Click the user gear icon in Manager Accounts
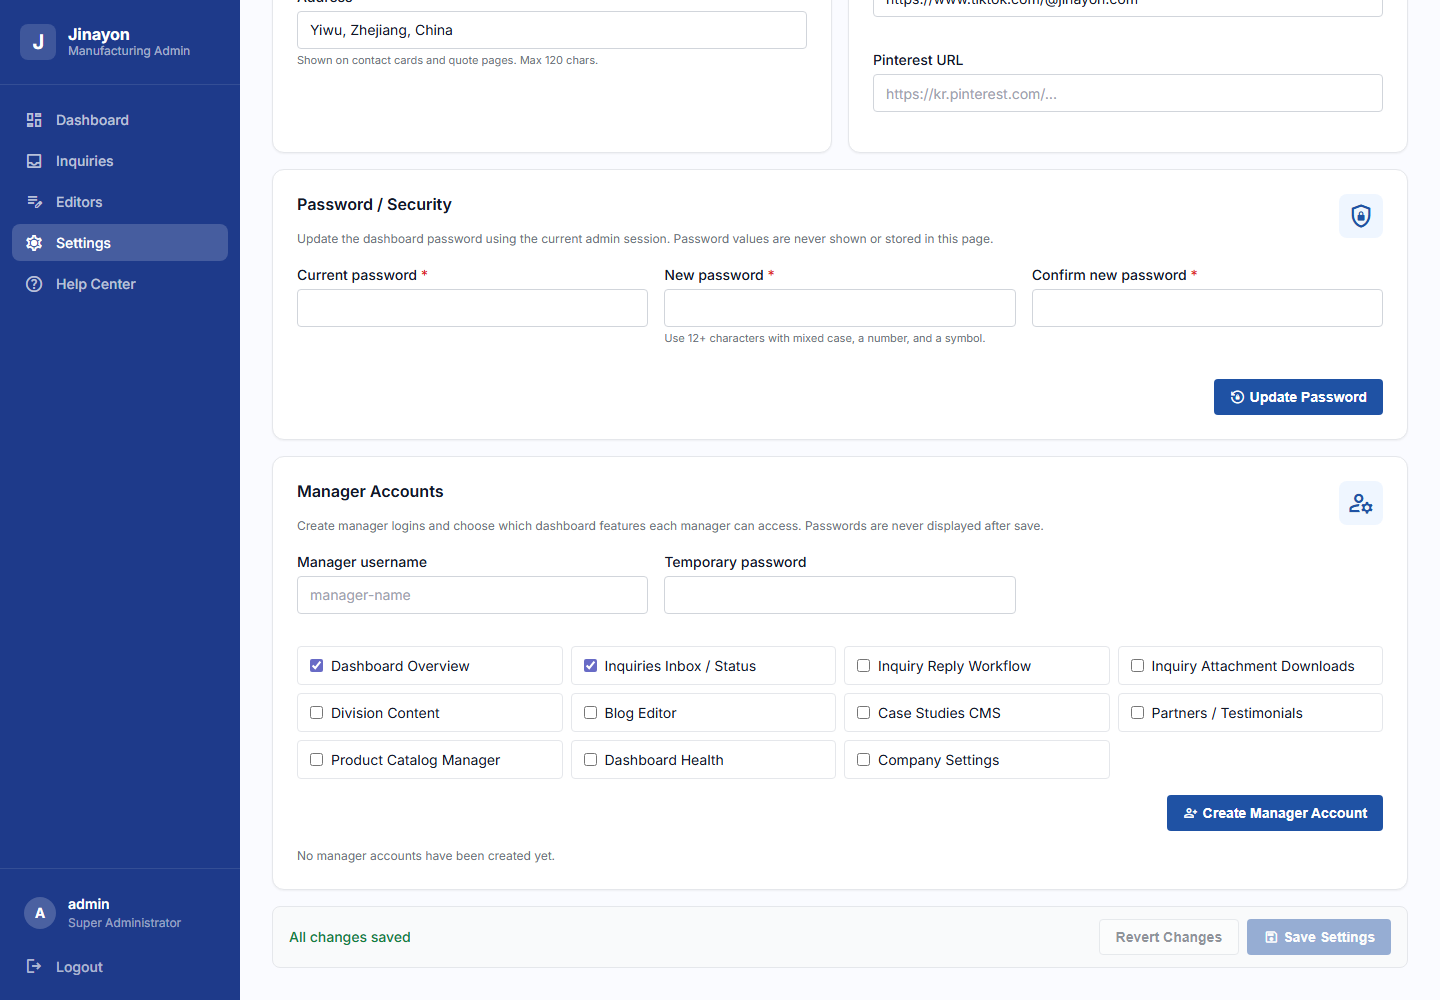 click(x=1361, y=503)
